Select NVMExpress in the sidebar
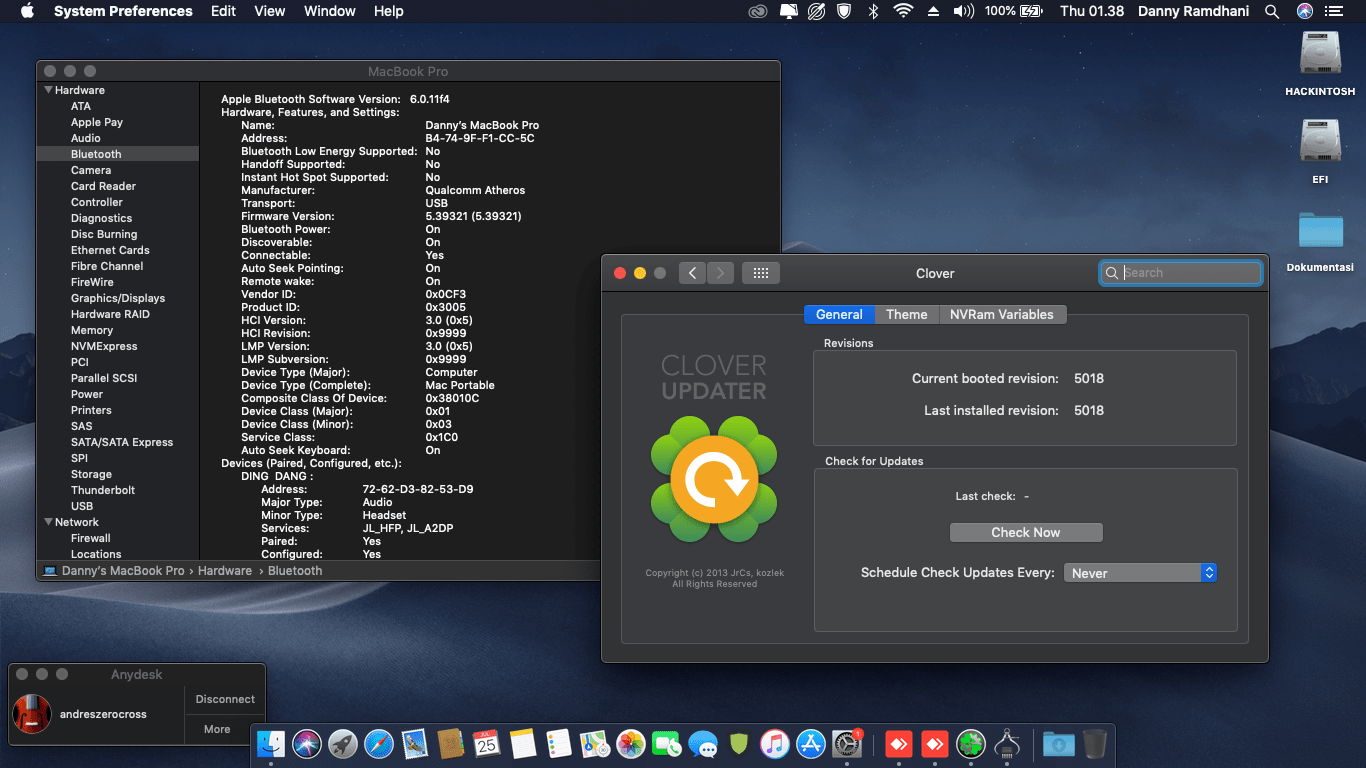Image resolution: width=1366 pixels, height=768 pixels. click(104, 346)
